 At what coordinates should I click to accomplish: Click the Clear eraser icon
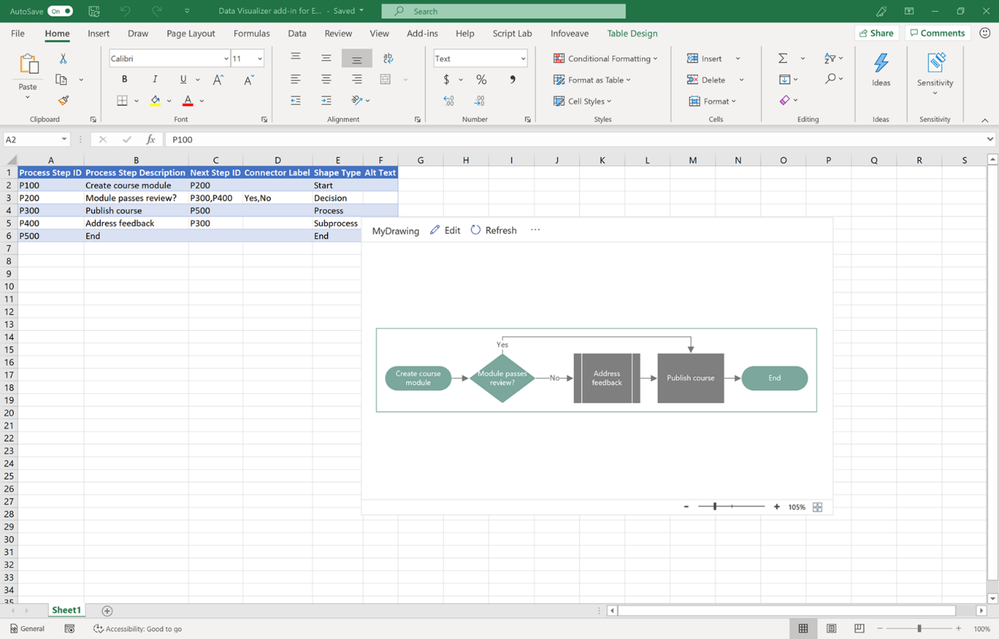coord(785,100)
